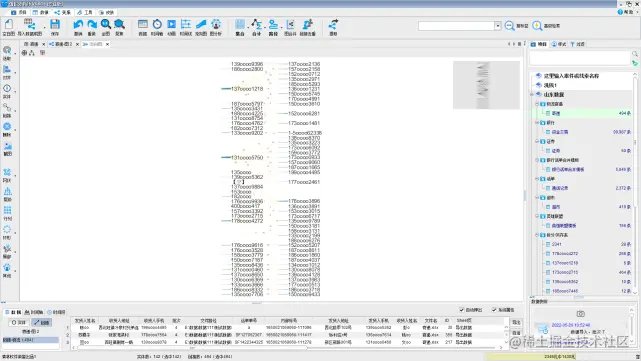Select the link toggle button
Image resolution: width=641 pixels, height=361 pixels.
click(42, 323)
